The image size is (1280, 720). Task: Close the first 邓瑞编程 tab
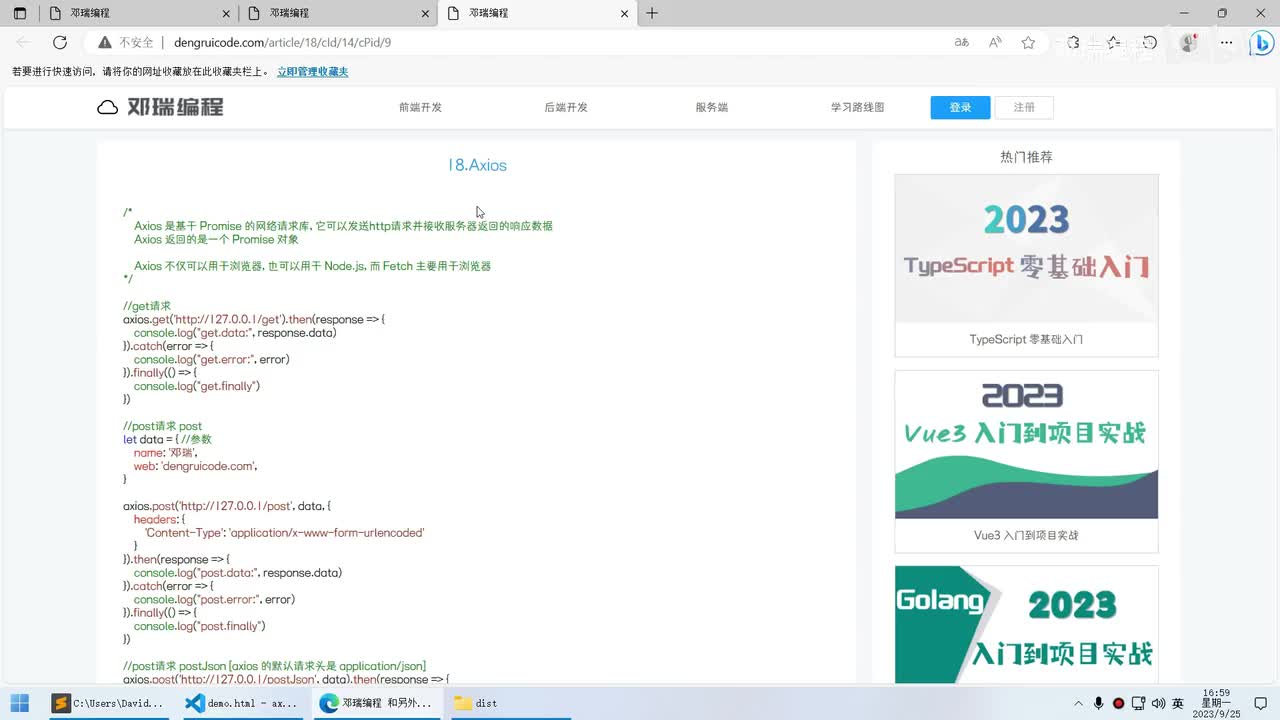pos(226,13)
